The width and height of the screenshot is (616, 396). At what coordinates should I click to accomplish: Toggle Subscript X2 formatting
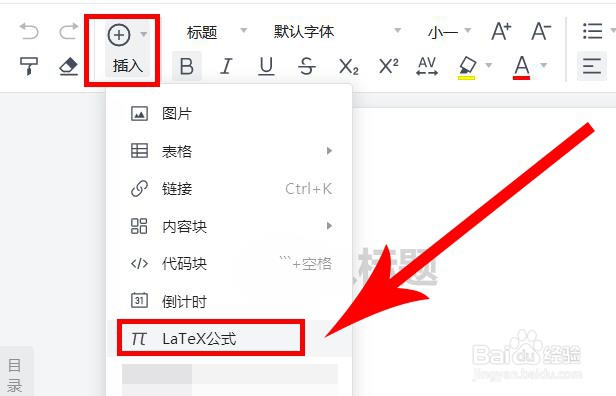point(348,66)
